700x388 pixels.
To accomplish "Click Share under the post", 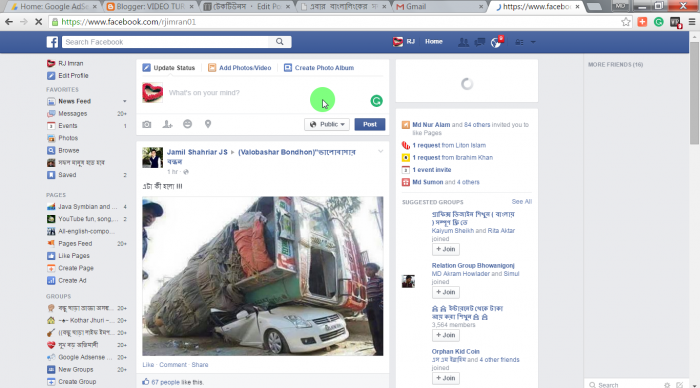I will tap(200, 365).
